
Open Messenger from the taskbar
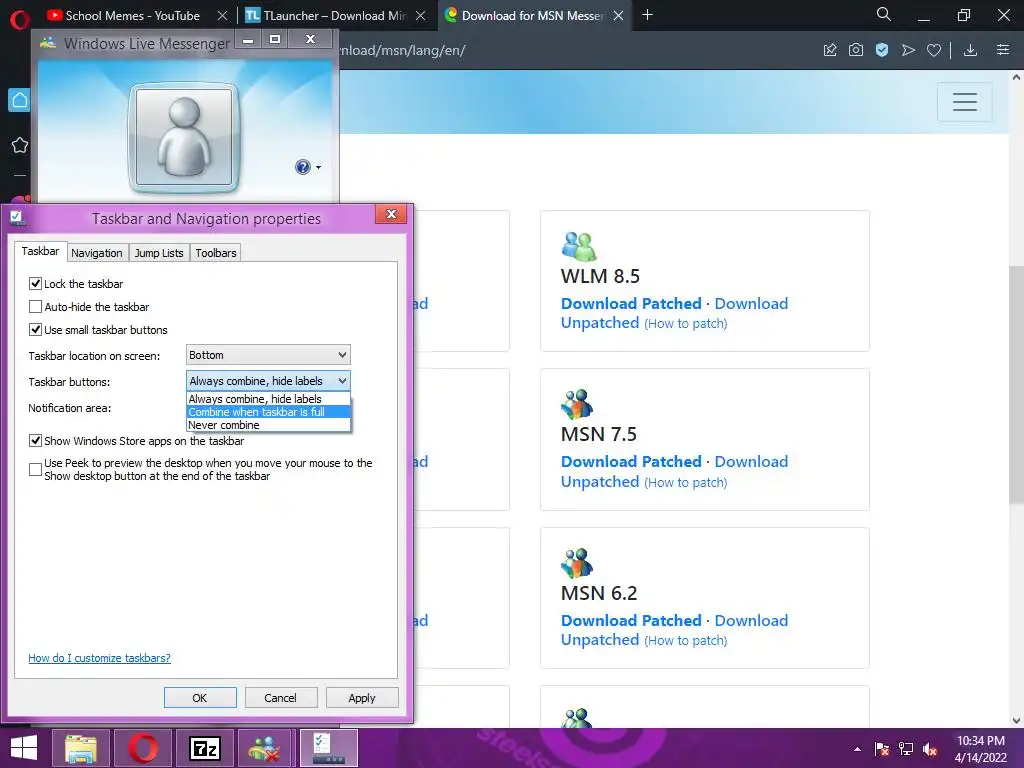point(264,748)
